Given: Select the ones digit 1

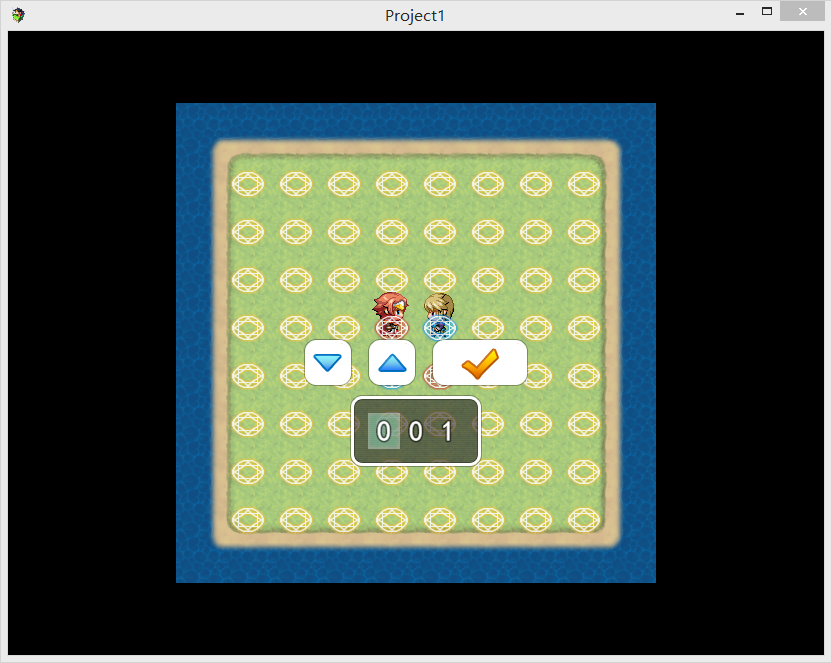Looking at the screenshot, I should point(447,431).
